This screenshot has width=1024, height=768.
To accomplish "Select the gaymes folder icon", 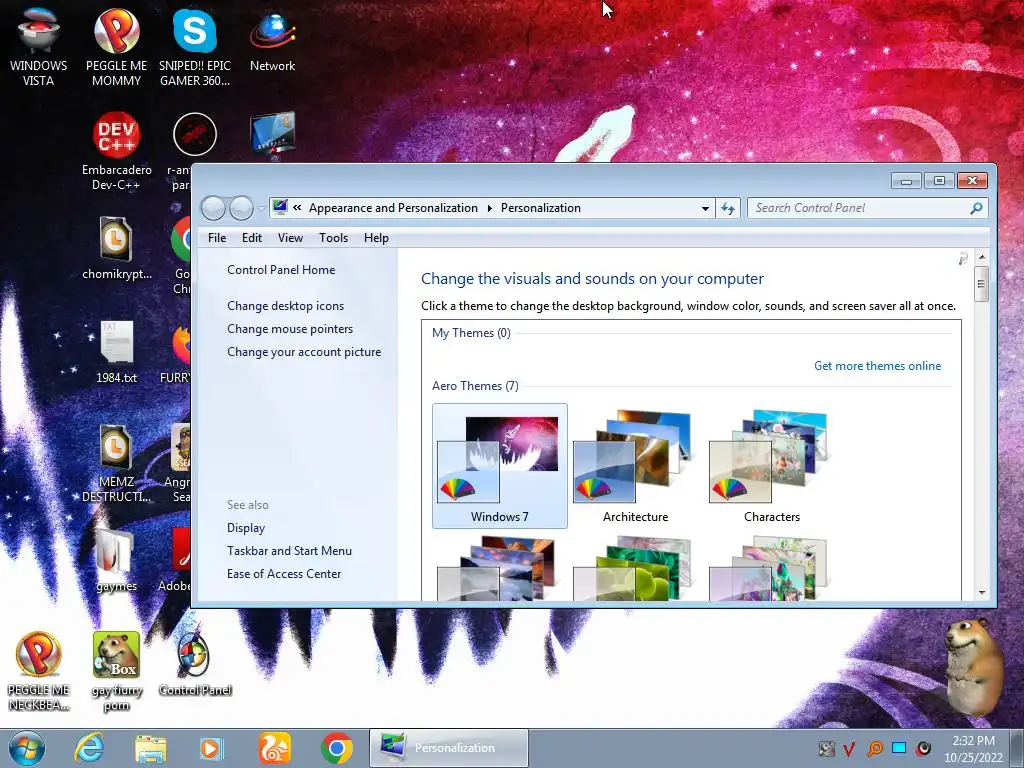I will [x=116, y=560].
